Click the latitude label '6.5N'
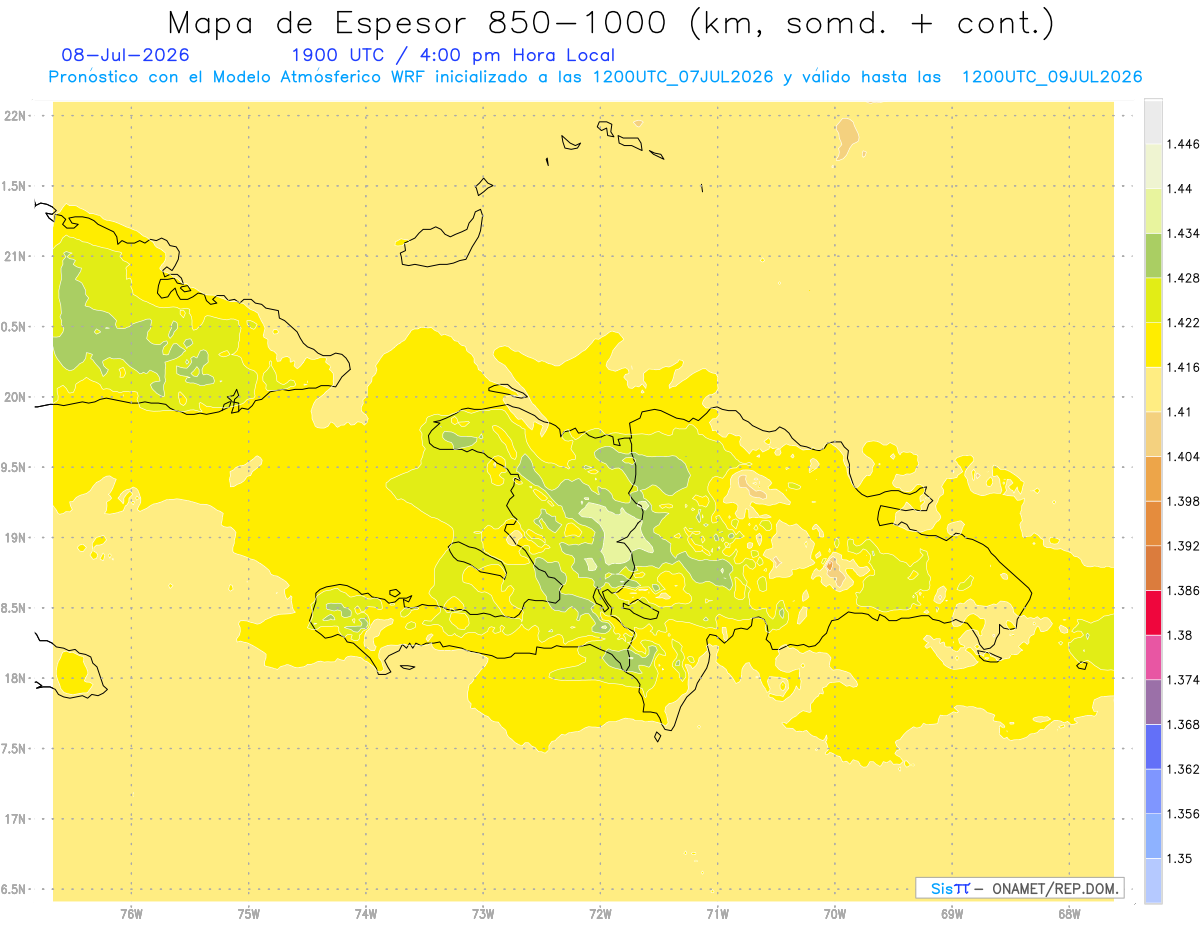This screenshot has width=1200, height=927. (x=14, y=889)
